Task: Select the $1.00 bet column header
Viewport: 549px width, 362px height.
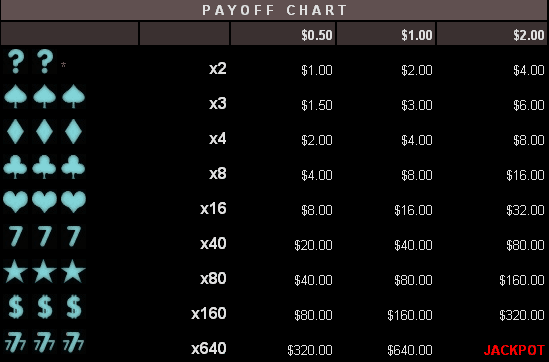Action: 386,34
